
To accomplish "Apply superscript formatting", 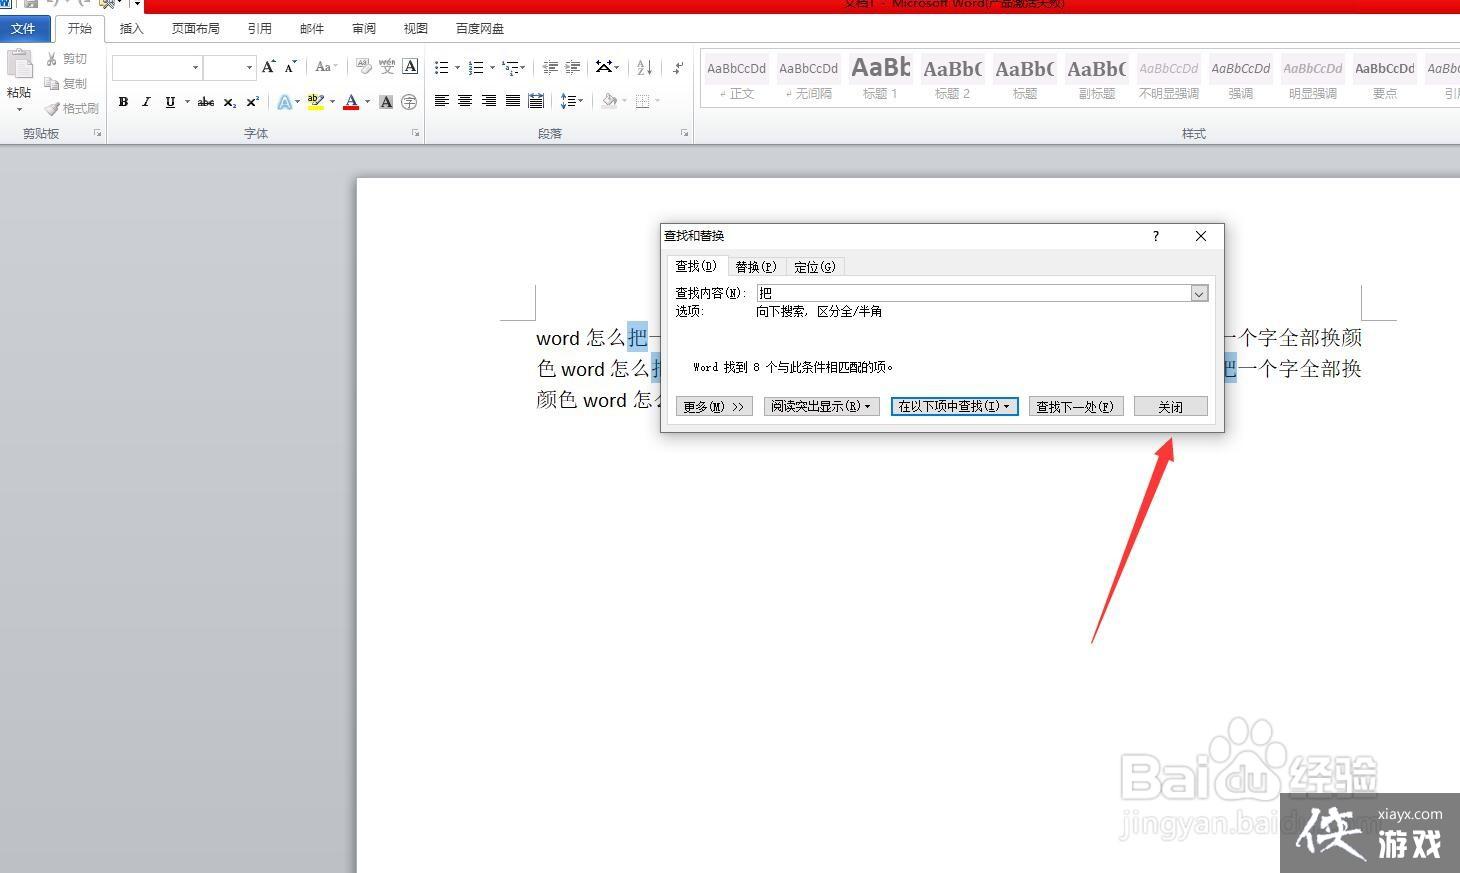I will (253, 102).
